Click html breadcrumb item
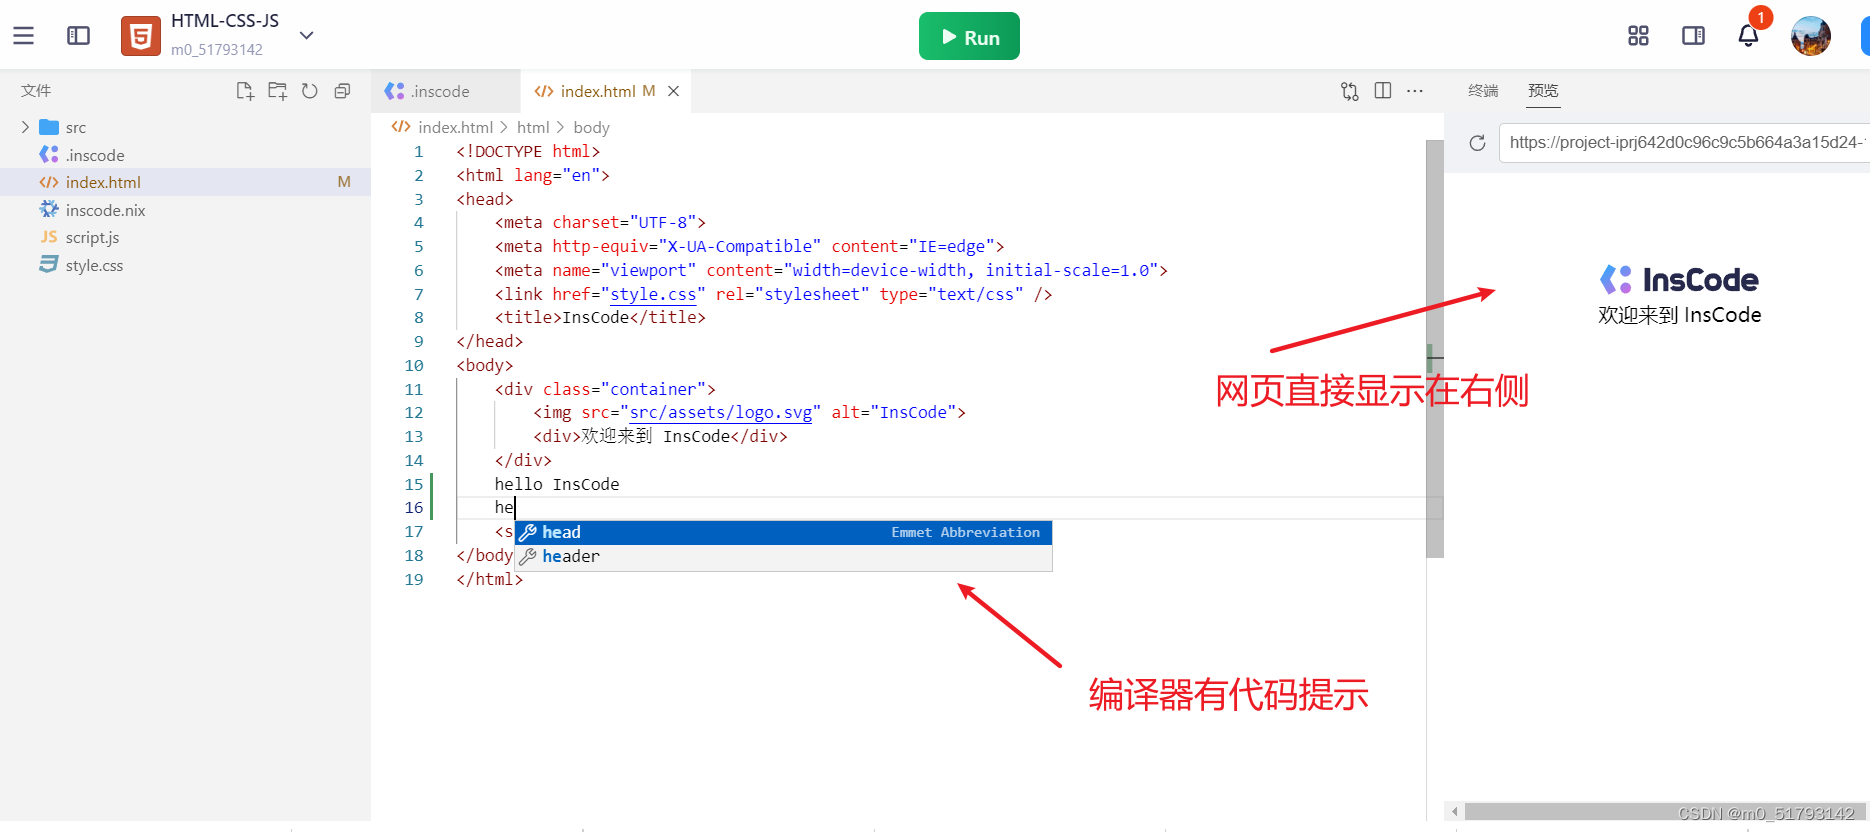Viewport: 1870px width, 832px height. click(533, 127)
